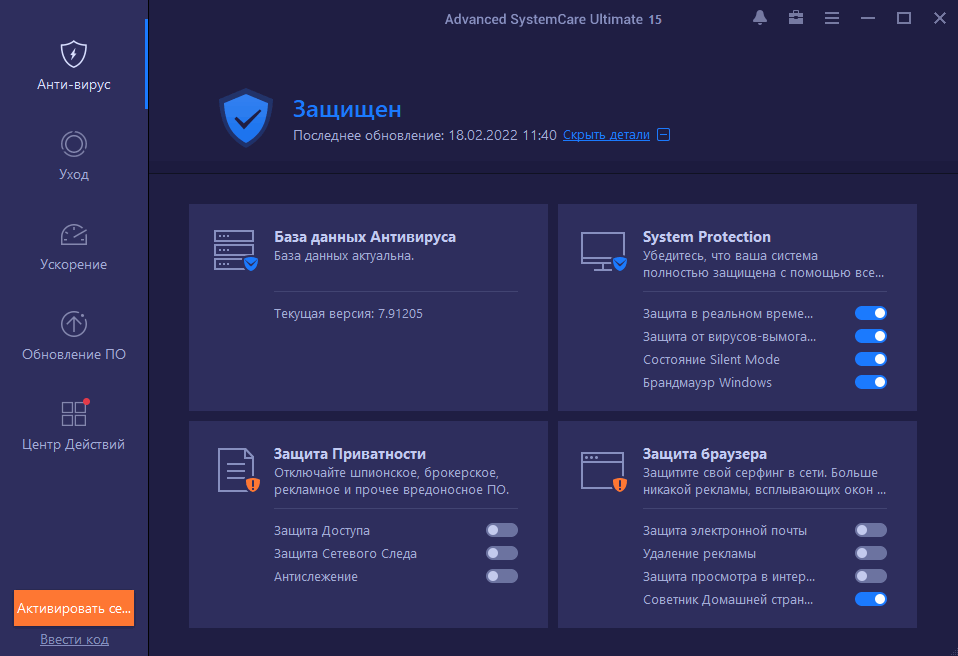Screen dimensions: 958x656
Task: Enable Защита просмотра в интернете switch
Action: coord(871,576)
